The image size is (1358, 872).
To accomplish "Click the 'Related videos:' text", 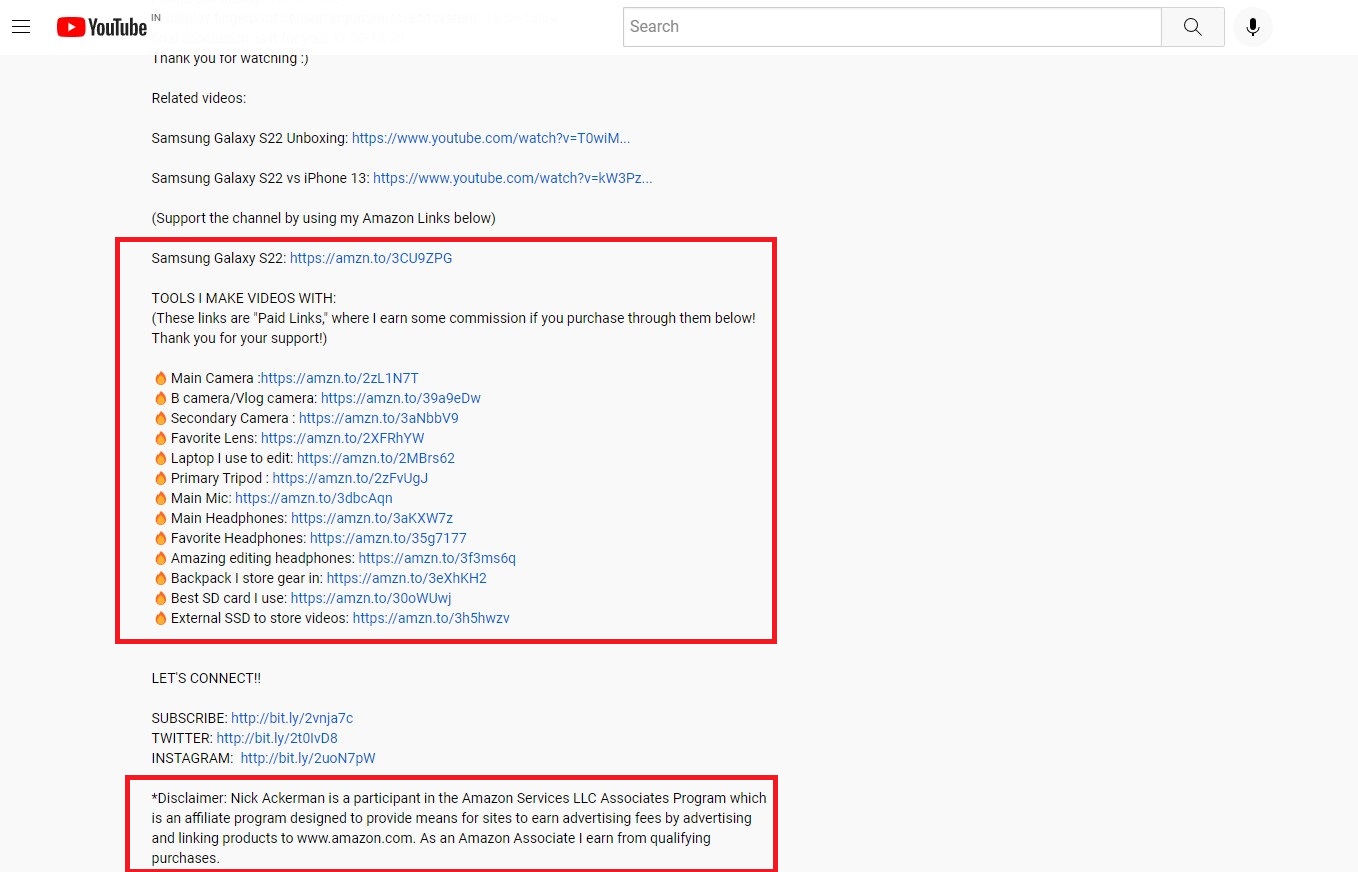I will click(199, 98).
